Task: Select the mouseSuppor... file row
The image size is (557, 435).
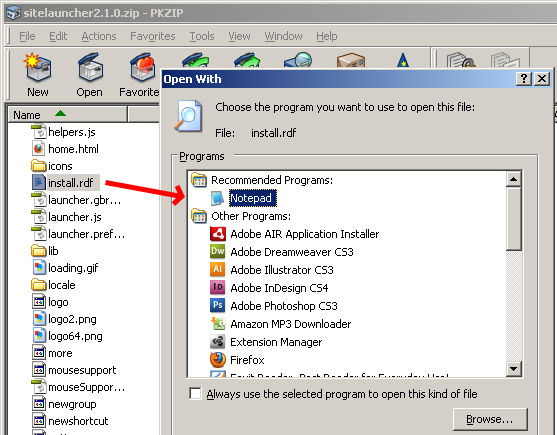Action: coord(79,387)
